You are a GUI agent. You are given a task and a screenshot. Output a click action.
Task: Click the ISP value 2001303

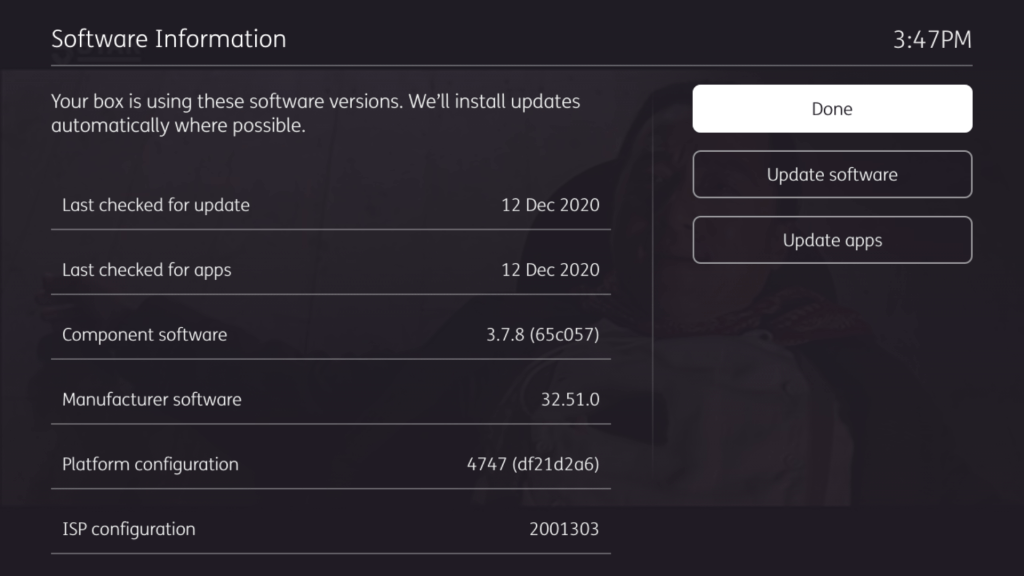(x=564, y=529)
